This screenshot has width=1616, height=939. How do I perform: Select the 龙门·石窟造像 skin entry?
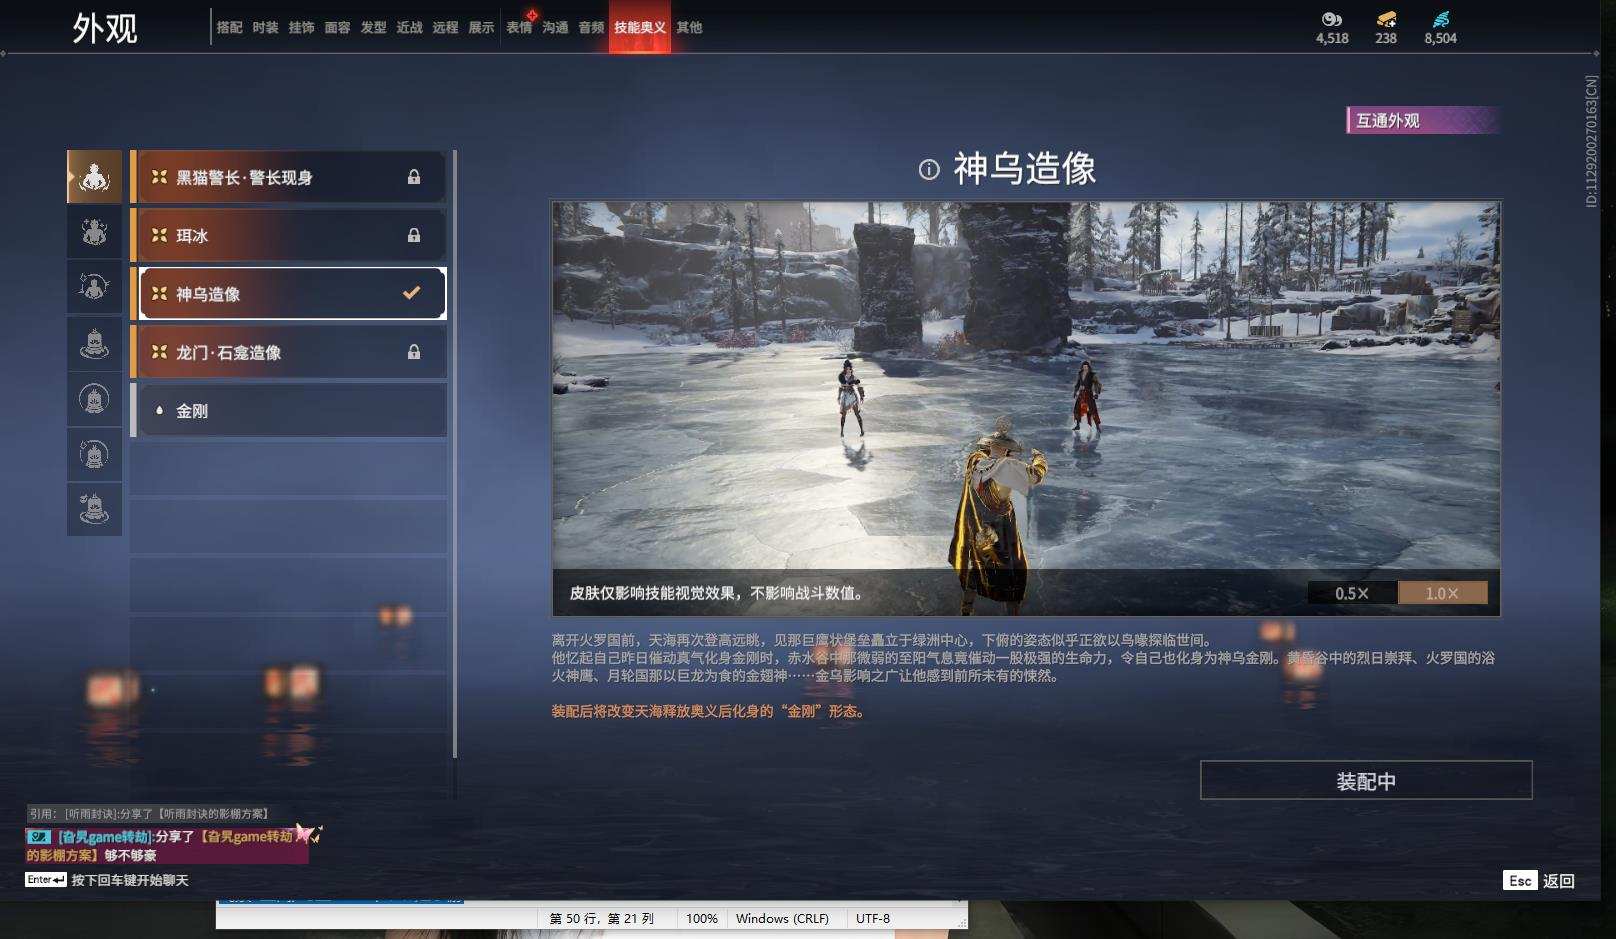coord(288,352)
